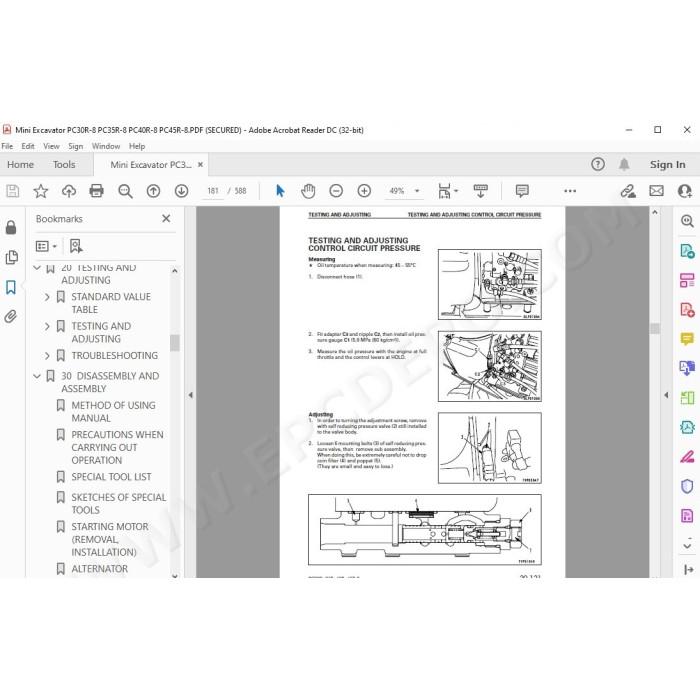Show page thumbnails panel
Viewport: 700px width, 700px height.
pos(11,257)
